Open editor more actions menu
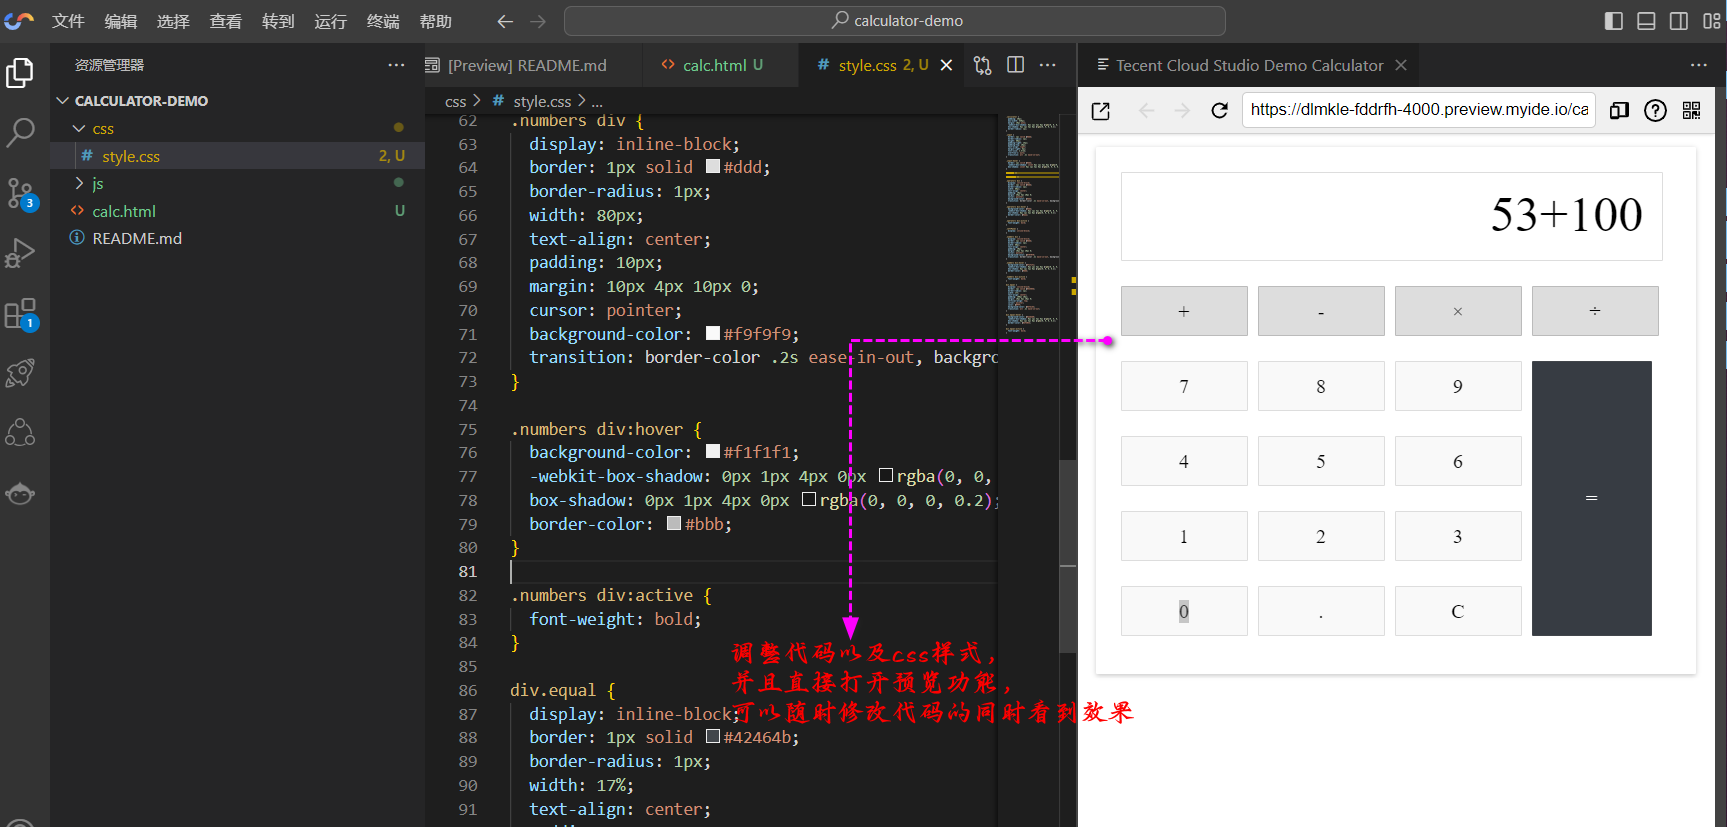The image size is (1727, 827). pyautogui.click(x=1047, y=65)
